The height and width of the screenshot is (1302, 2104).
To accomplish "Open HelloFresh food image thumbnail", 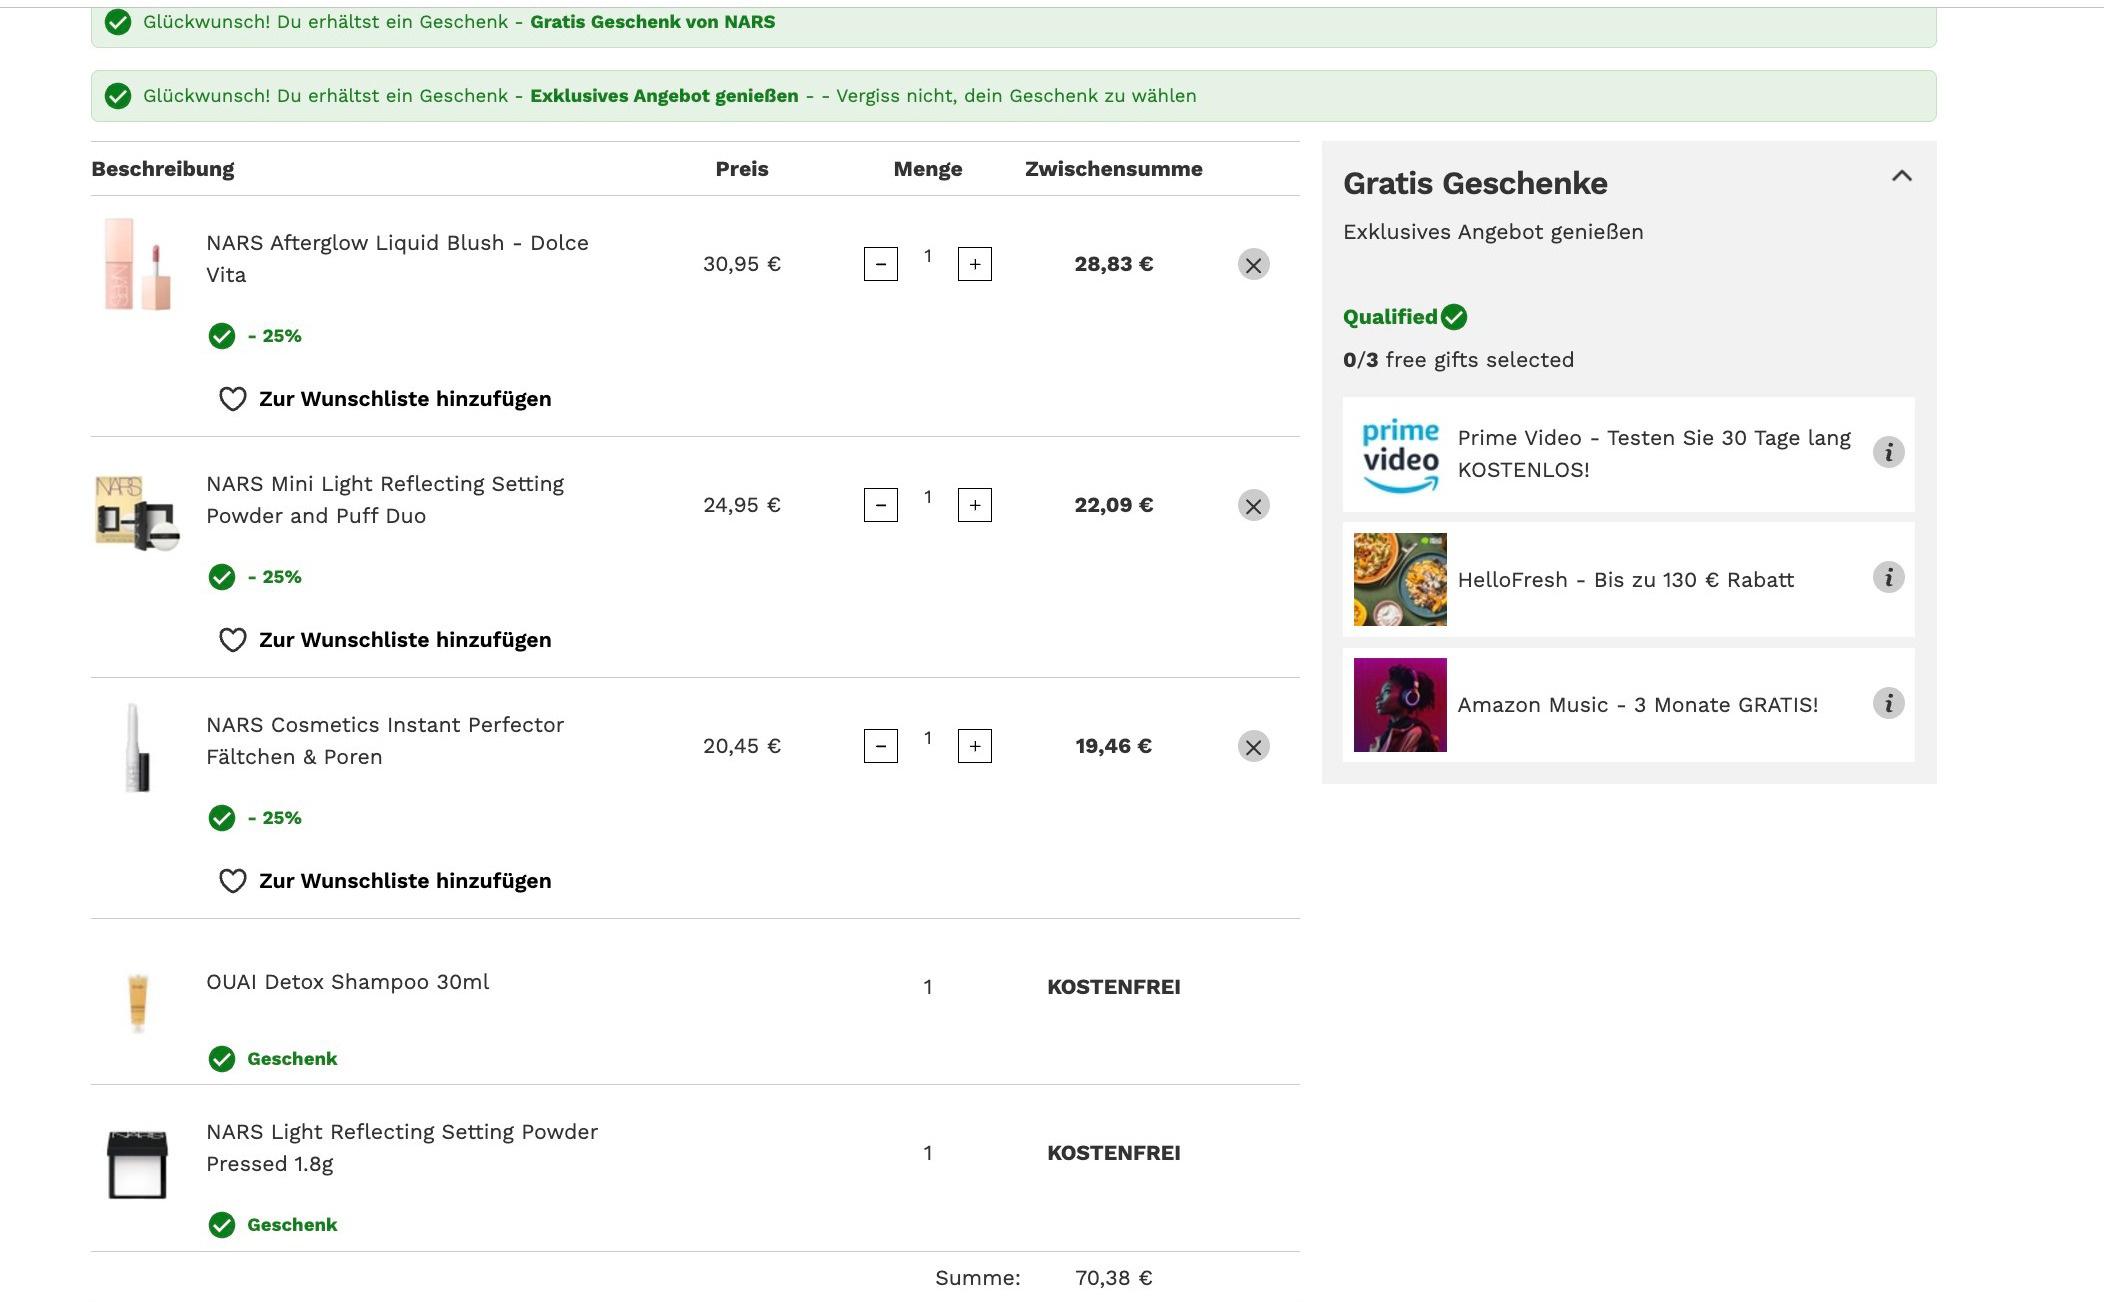I will (x=1400, y=580).
